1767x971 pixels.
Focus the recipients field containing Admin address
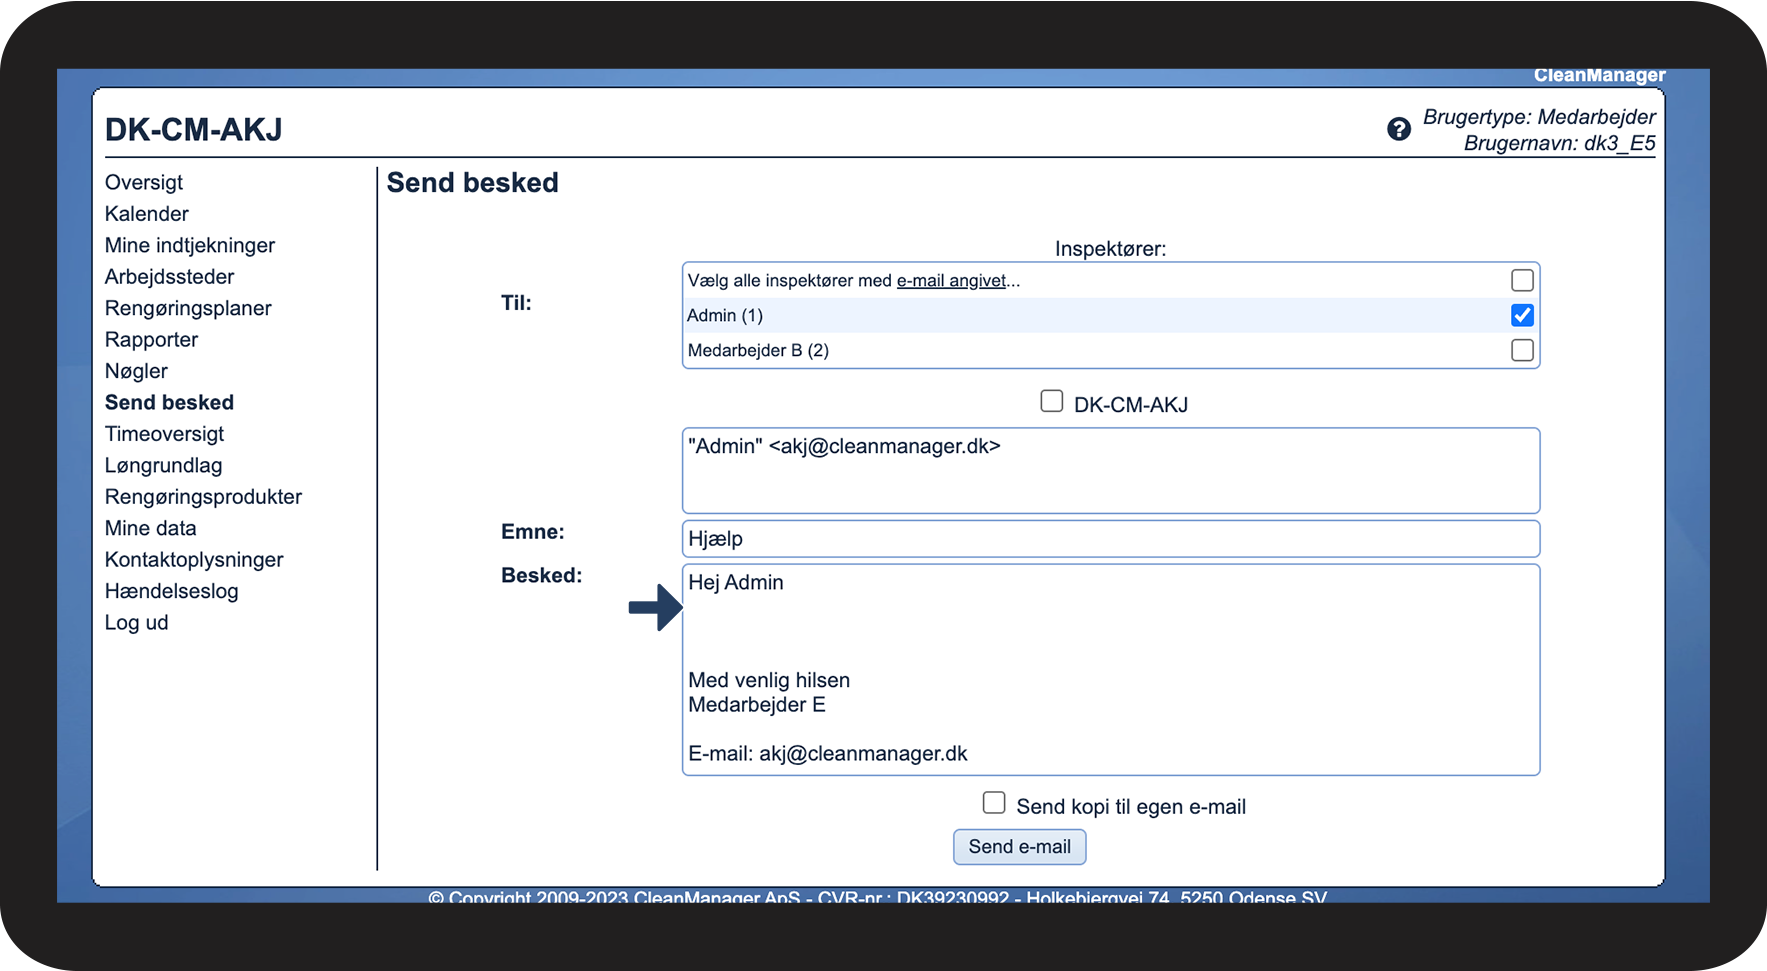tap(1111, 471)
